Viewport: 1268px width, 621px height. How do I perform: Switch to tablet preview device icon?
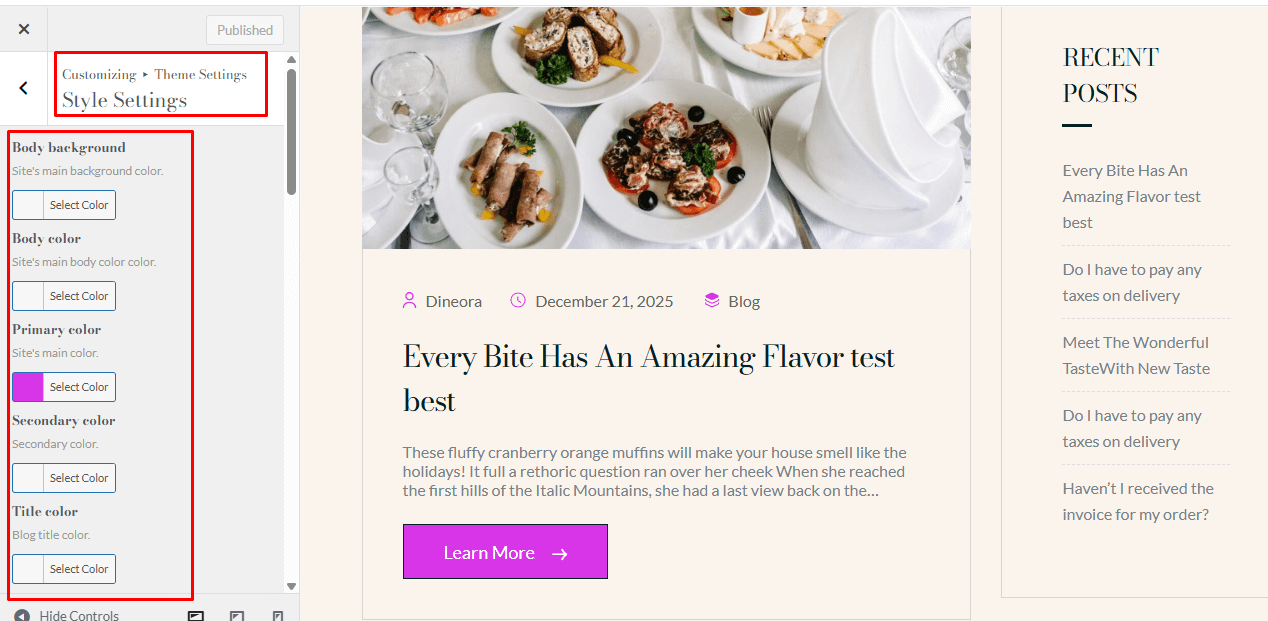[237, 616]
